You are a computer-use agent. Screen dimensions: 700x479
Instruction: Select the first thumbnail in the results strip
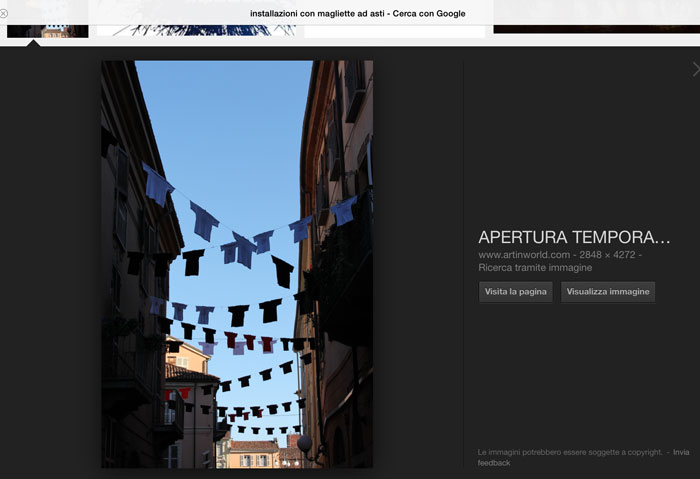pos(48,31)
